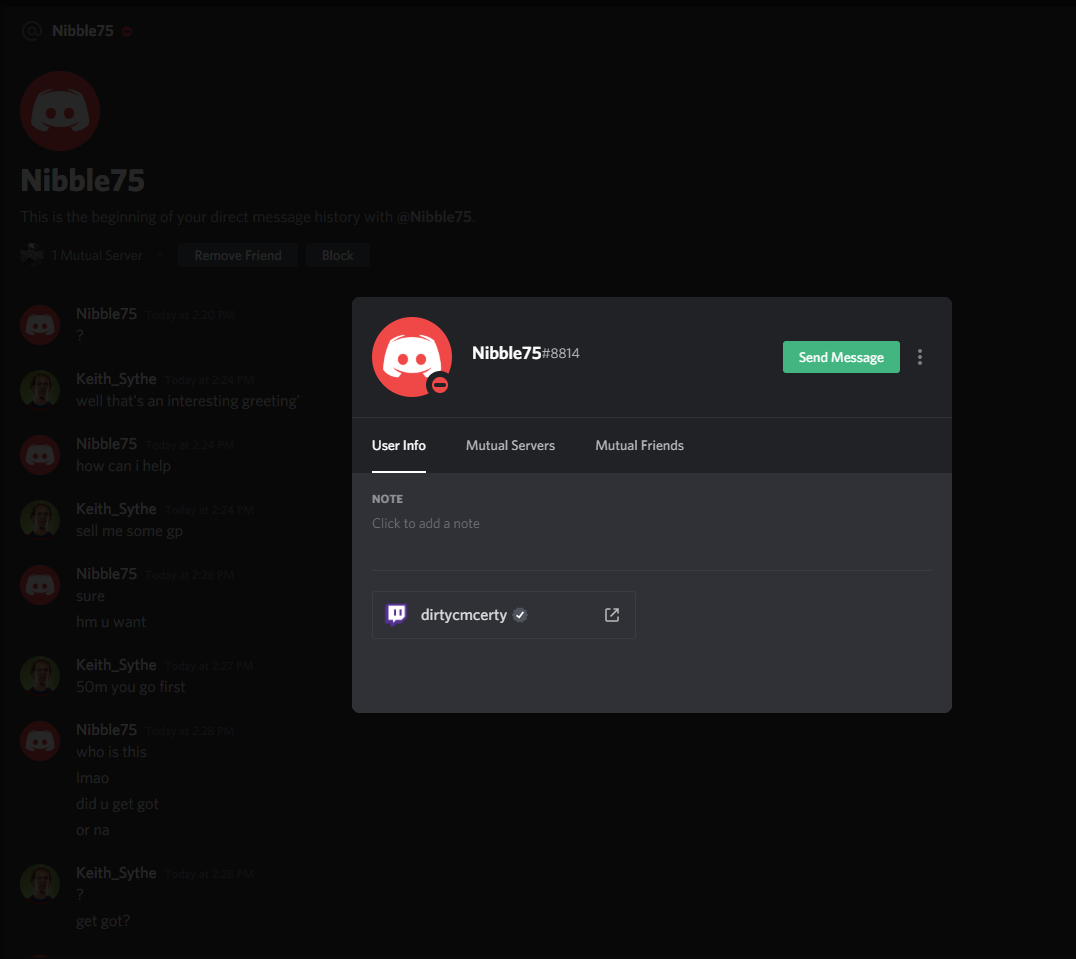Image resolution: width=1076 pixels, height=959 pixels.
Task: Click the Nibble75 avatar beside 'how can i help'
Action: (x=40, y=455)
